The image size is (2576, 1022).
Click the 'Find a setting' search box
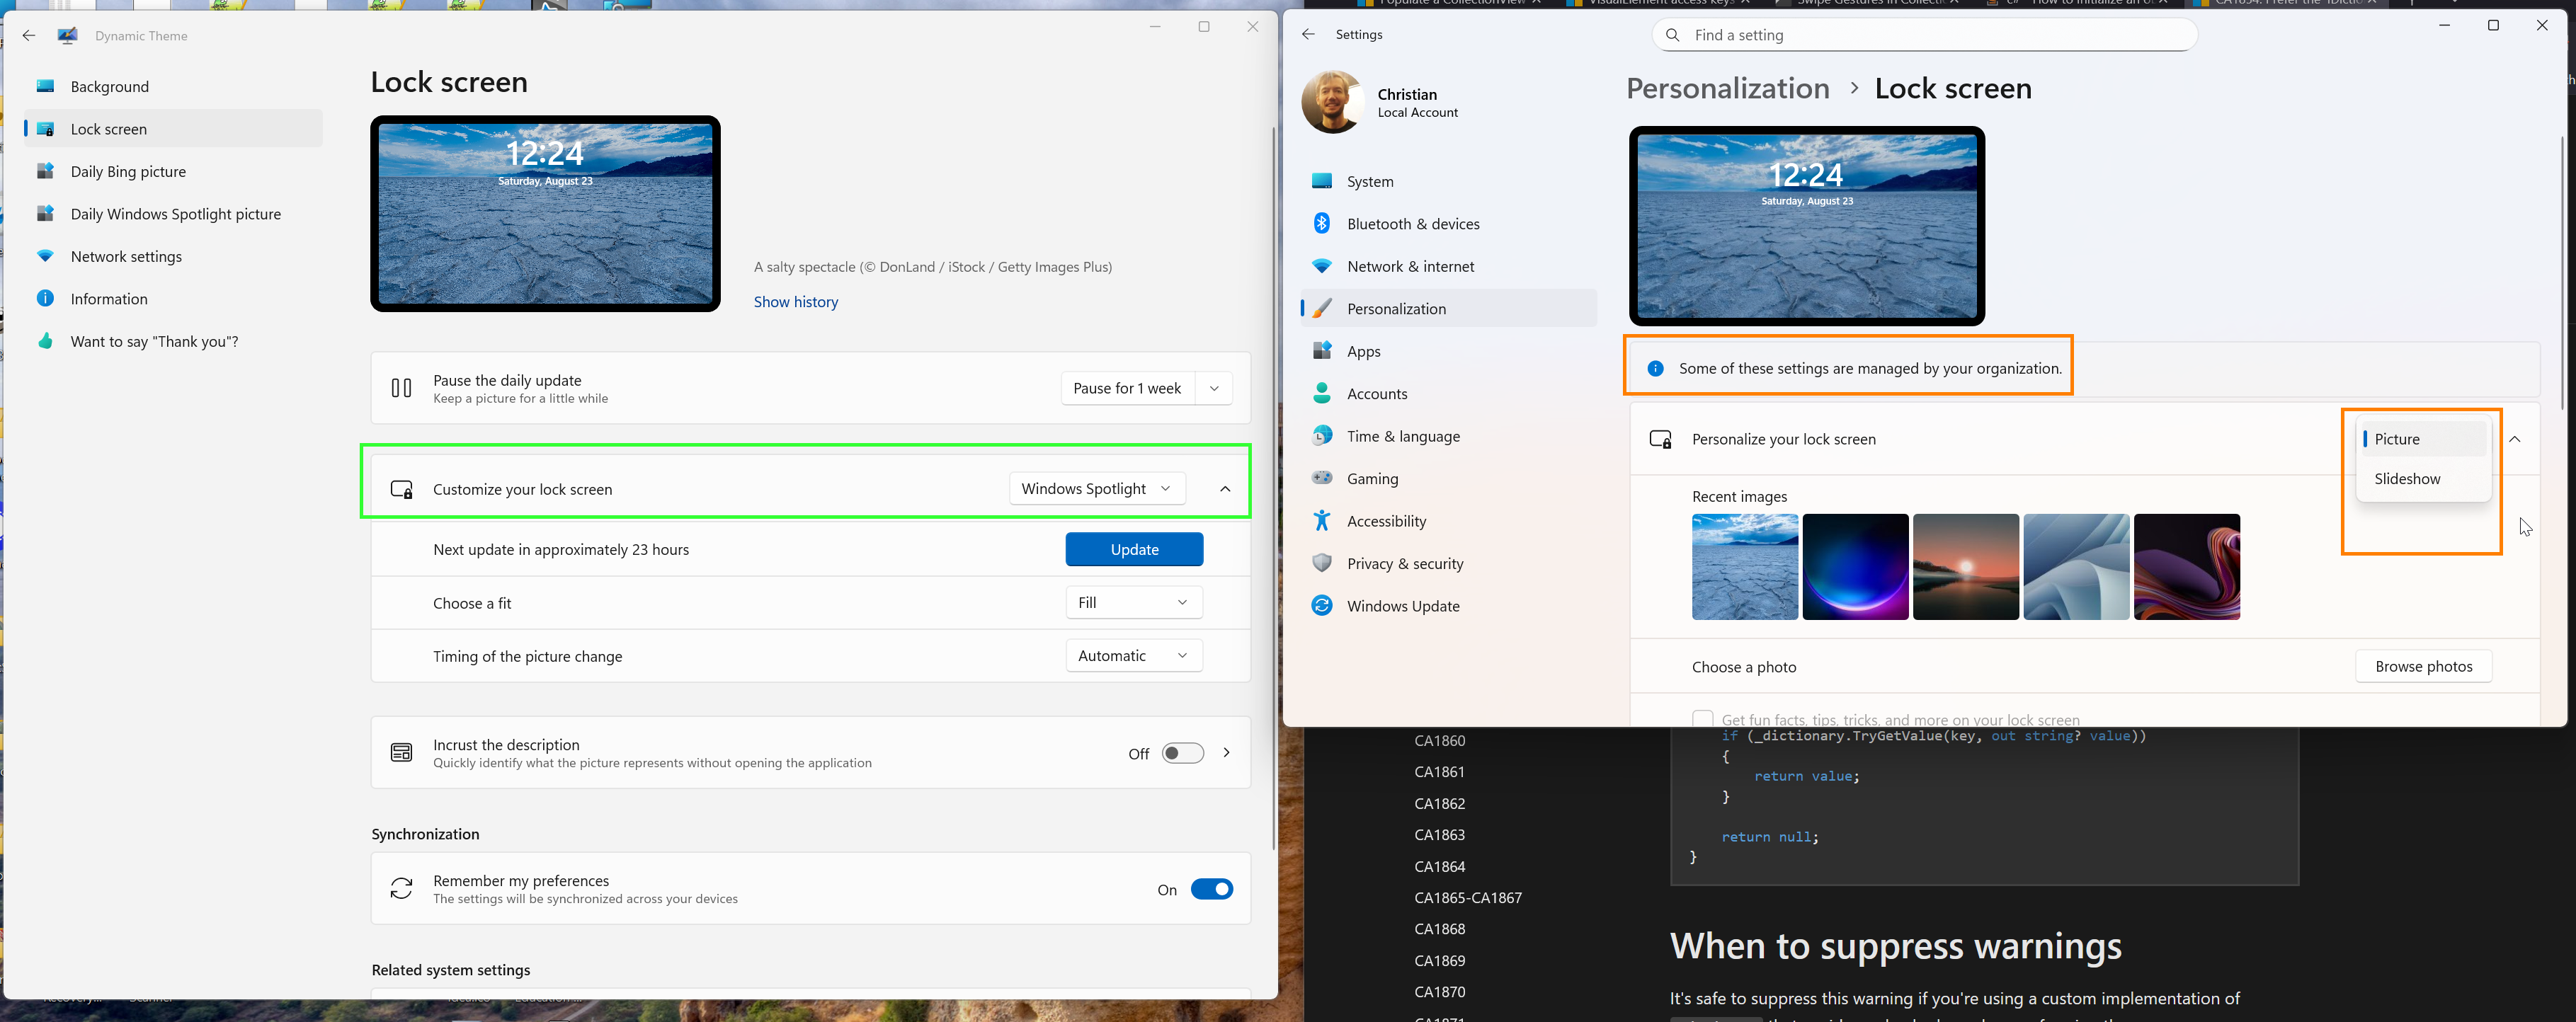pyautogui.click(x=1925, y=35)
